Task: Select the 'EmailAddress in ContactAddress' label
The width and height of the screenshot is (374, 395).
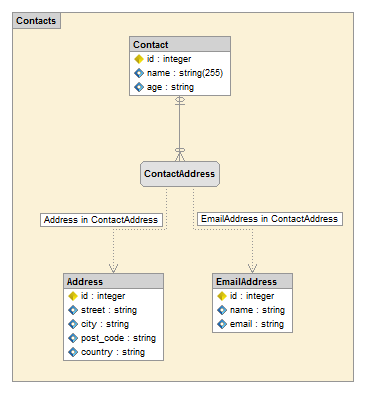Action: 270,219
